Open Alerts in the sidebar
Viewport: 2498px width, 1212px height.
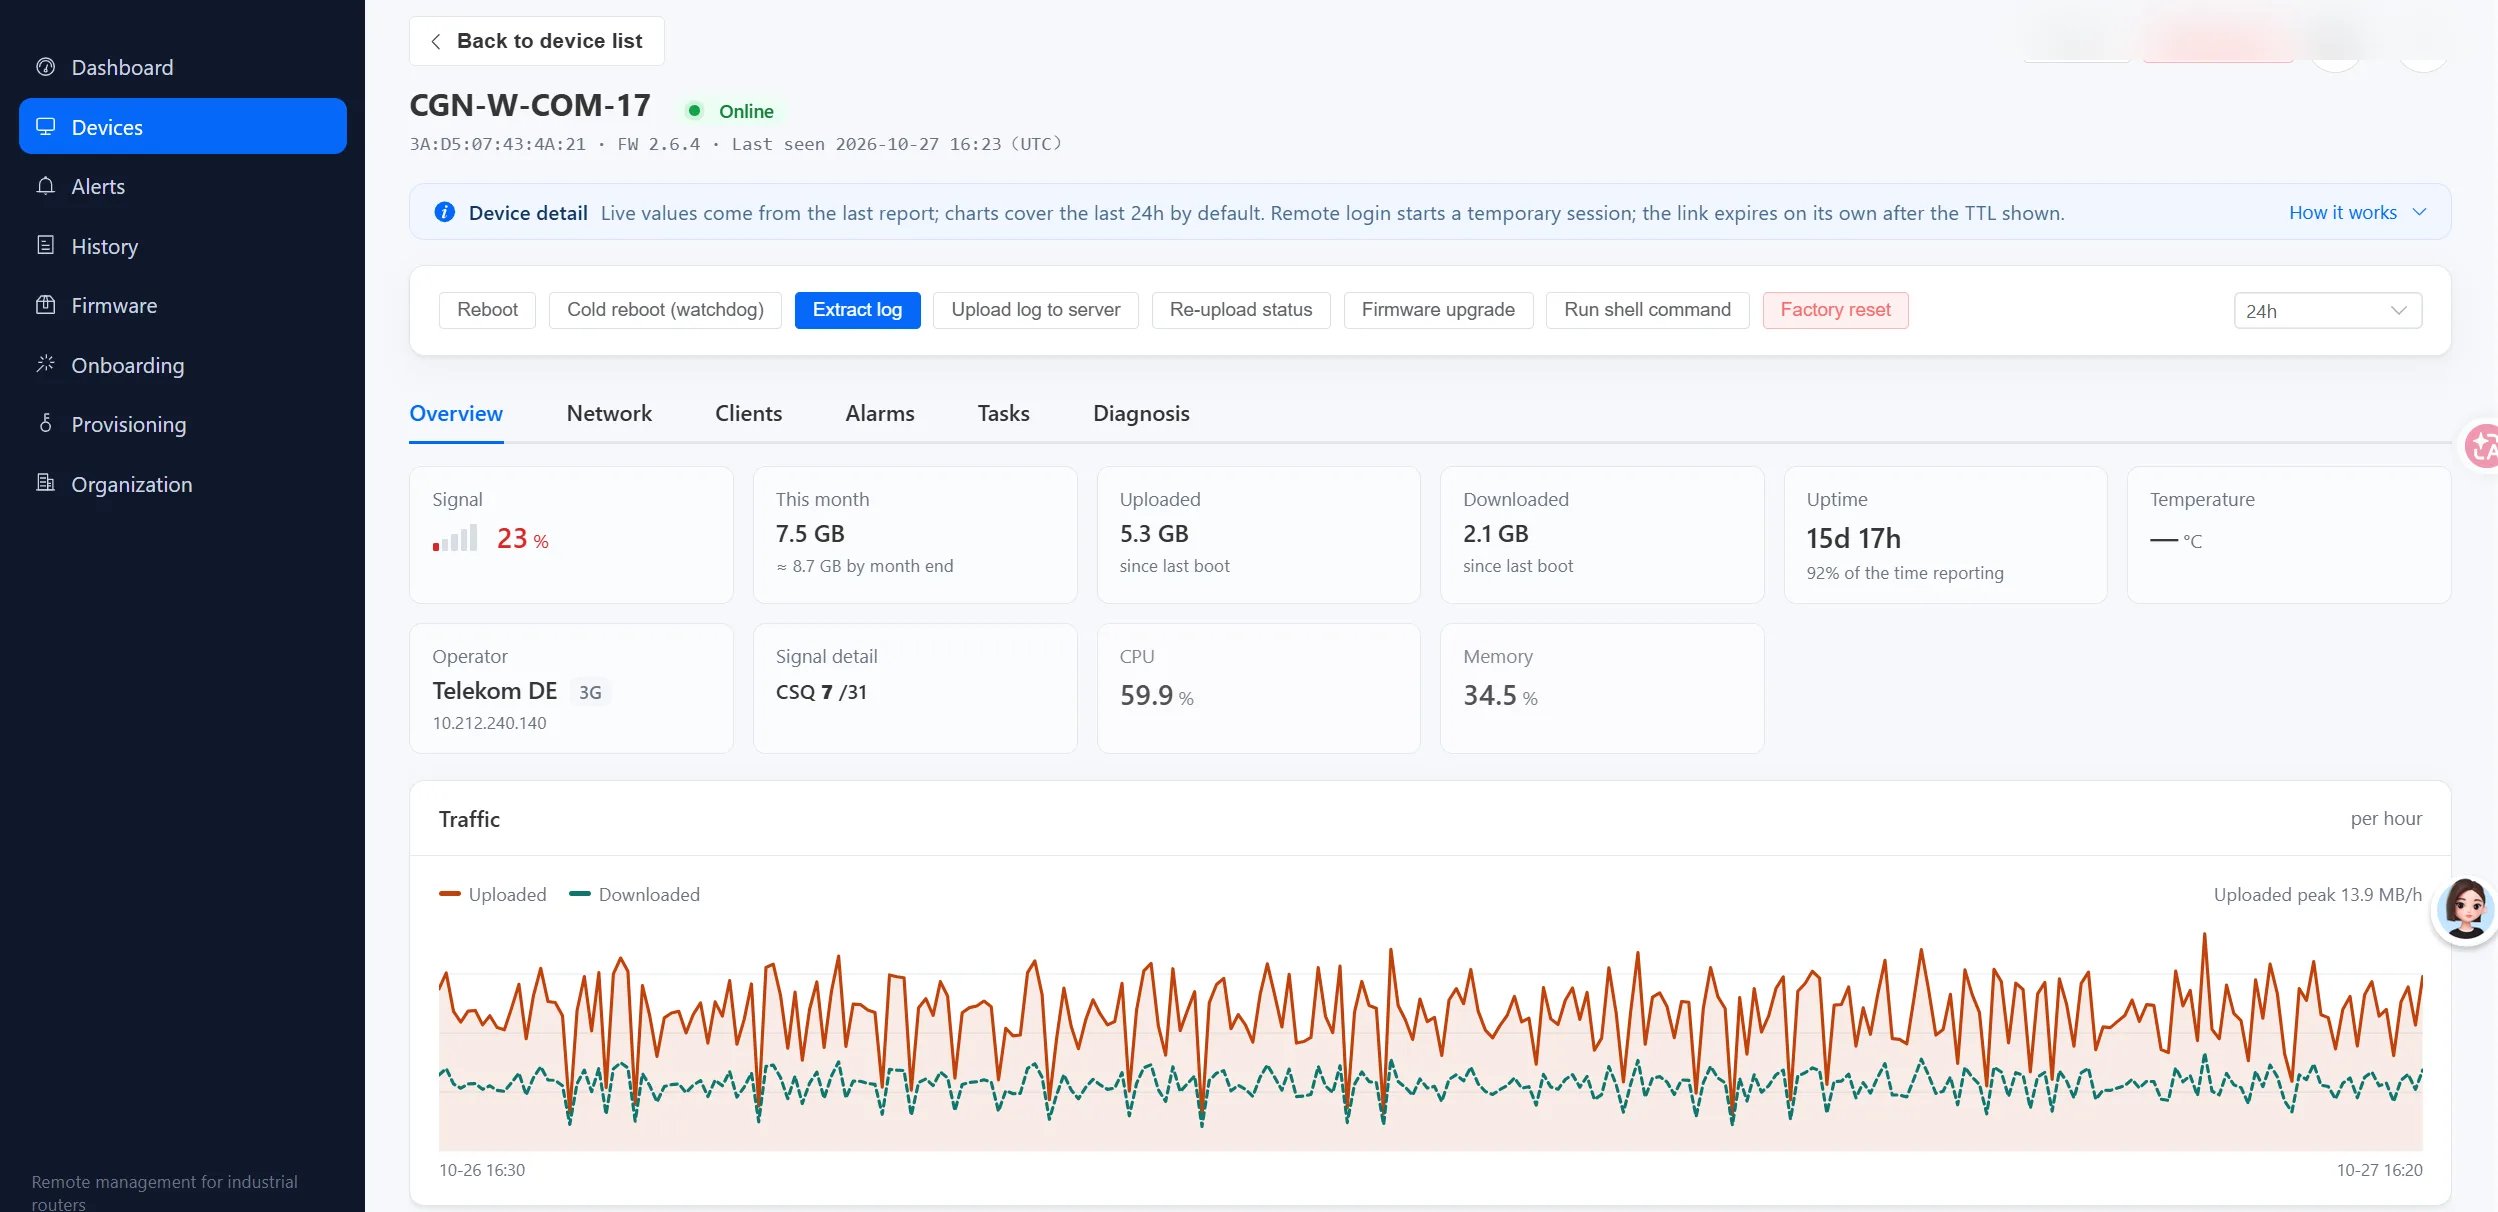(183, 186)
